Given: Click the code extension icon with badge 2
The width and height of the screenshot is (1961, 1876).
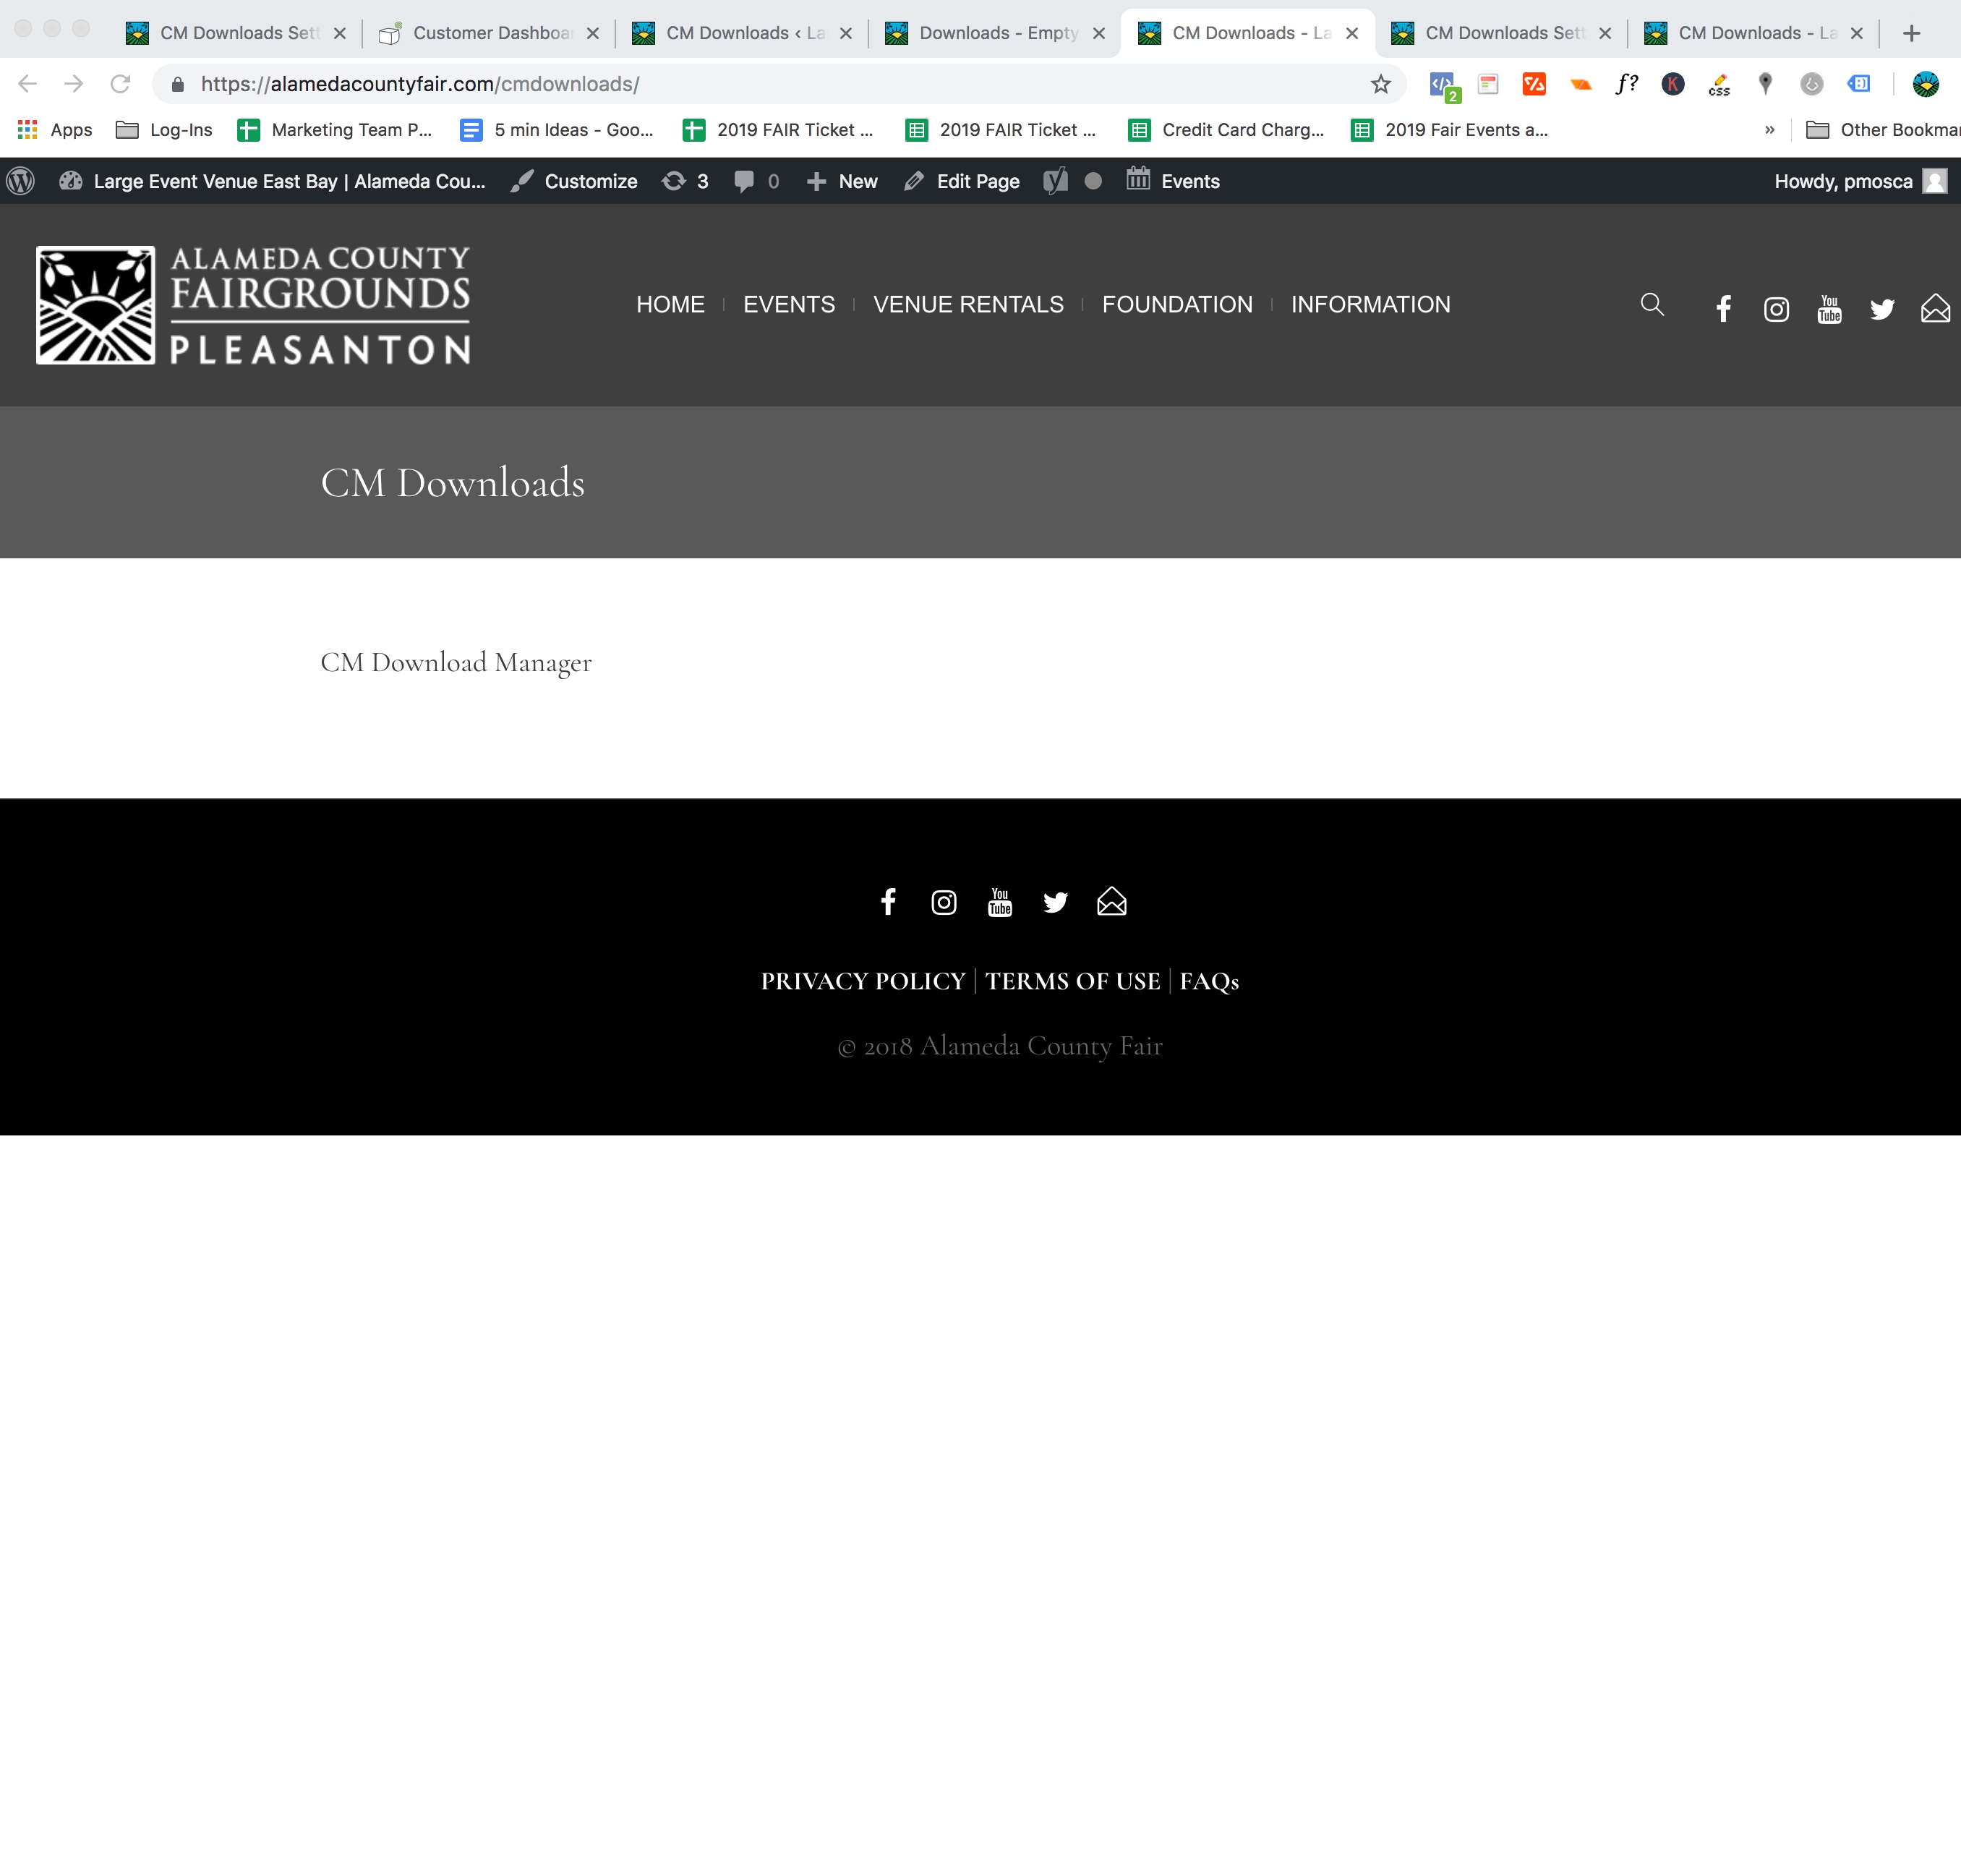Looking at the screenshot, I should 1444,86.
